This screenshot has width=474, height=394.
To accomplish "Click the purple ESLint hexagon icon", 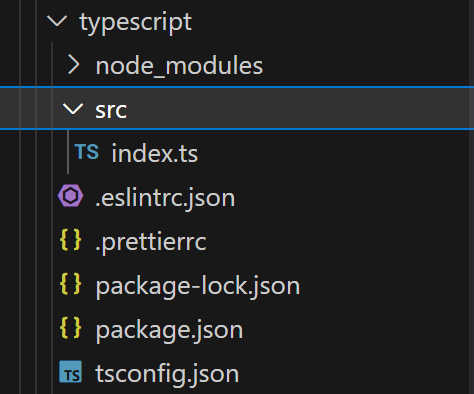I will (x=70, y=196).
